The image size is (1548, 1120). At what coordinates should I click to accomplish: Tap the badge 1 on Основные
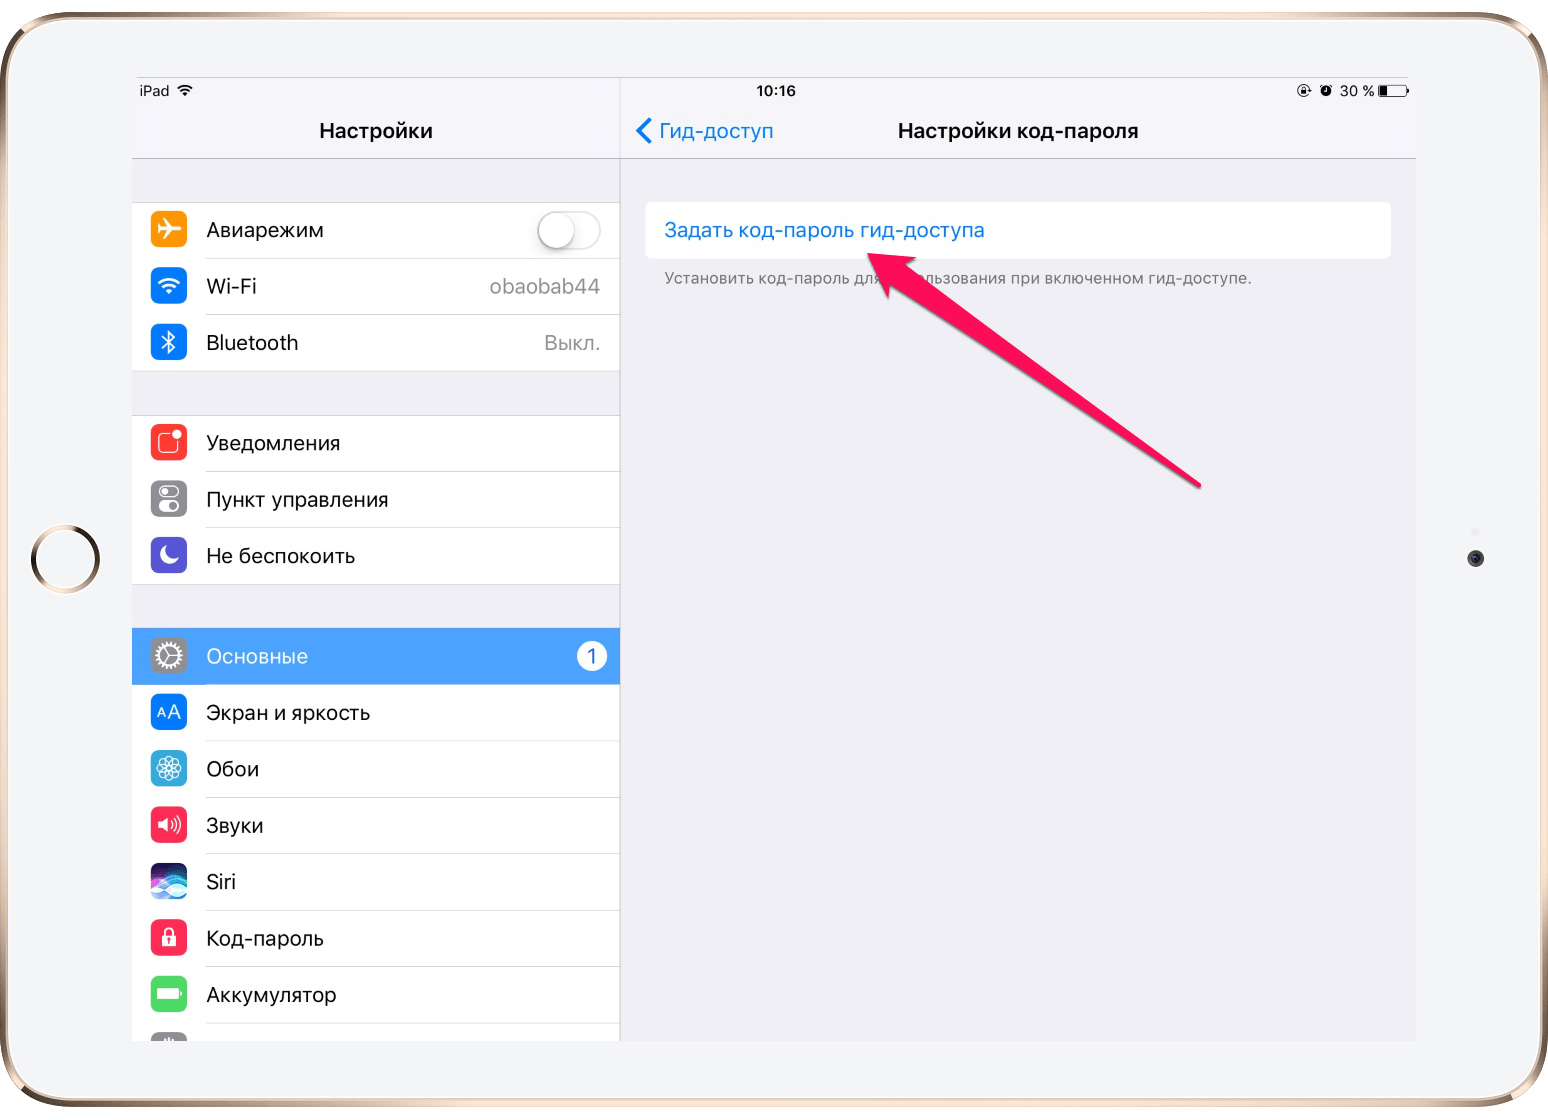point(592,656)
